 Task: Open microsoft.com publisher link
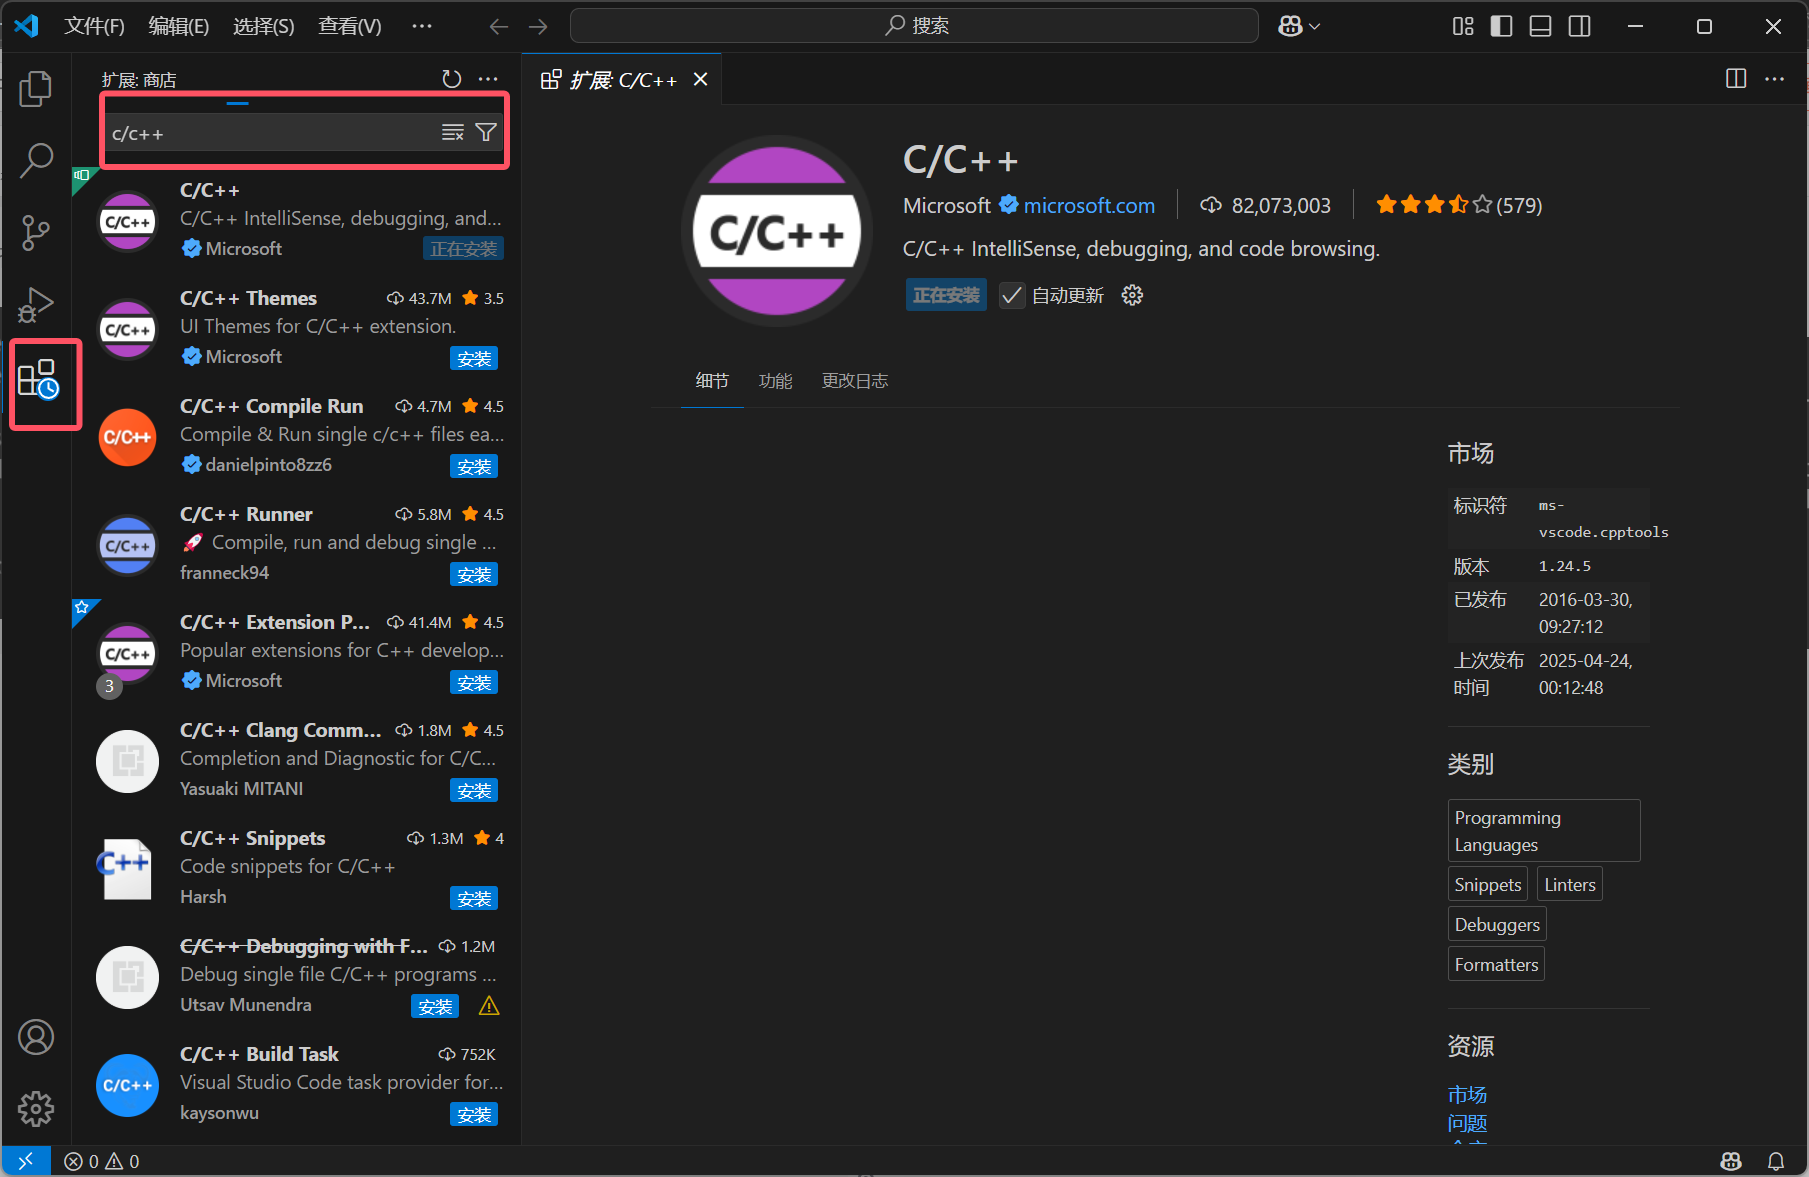[1089, 205]
